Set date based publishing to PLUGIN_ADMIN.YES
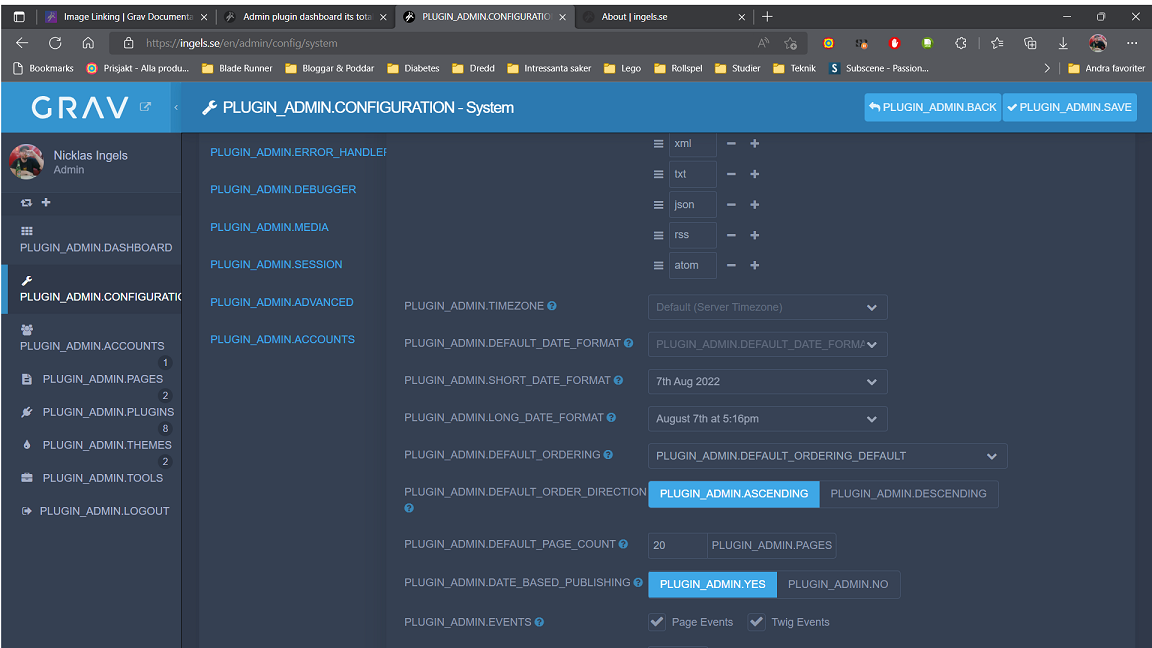The image size is (1152, 648). pos(712,584)
